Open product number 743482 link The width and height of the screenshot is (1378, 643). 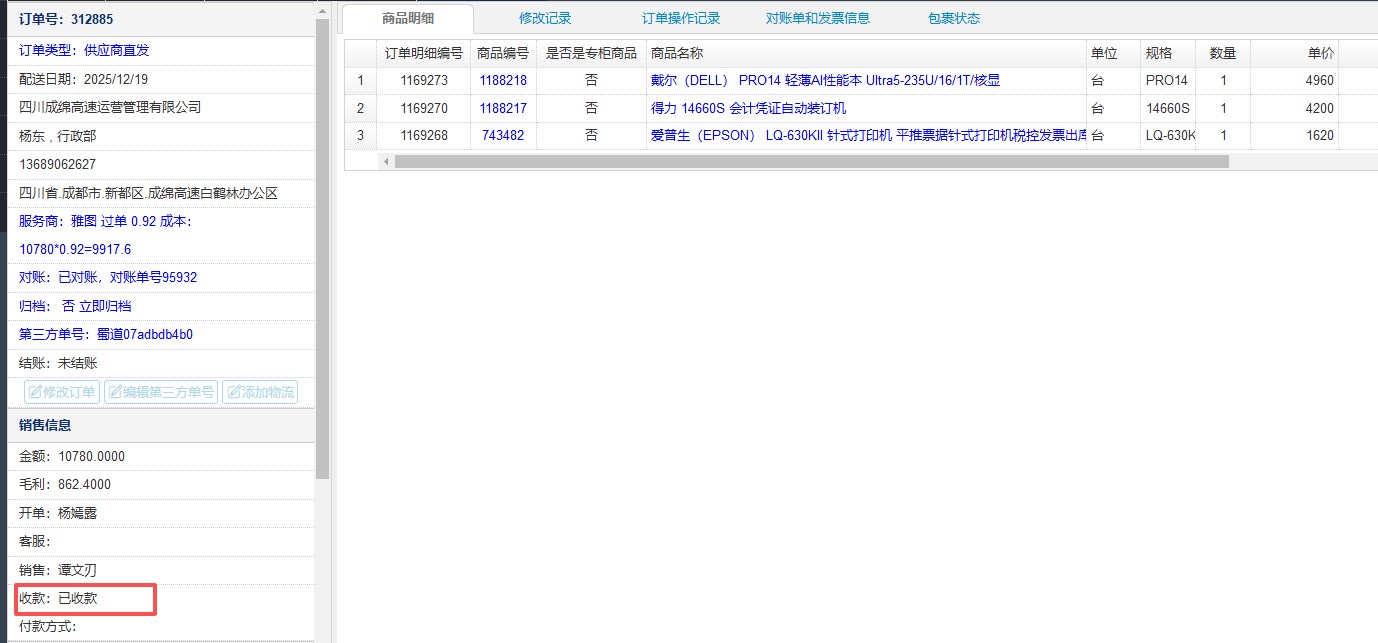pyautogui.click(x=502, y=136)
